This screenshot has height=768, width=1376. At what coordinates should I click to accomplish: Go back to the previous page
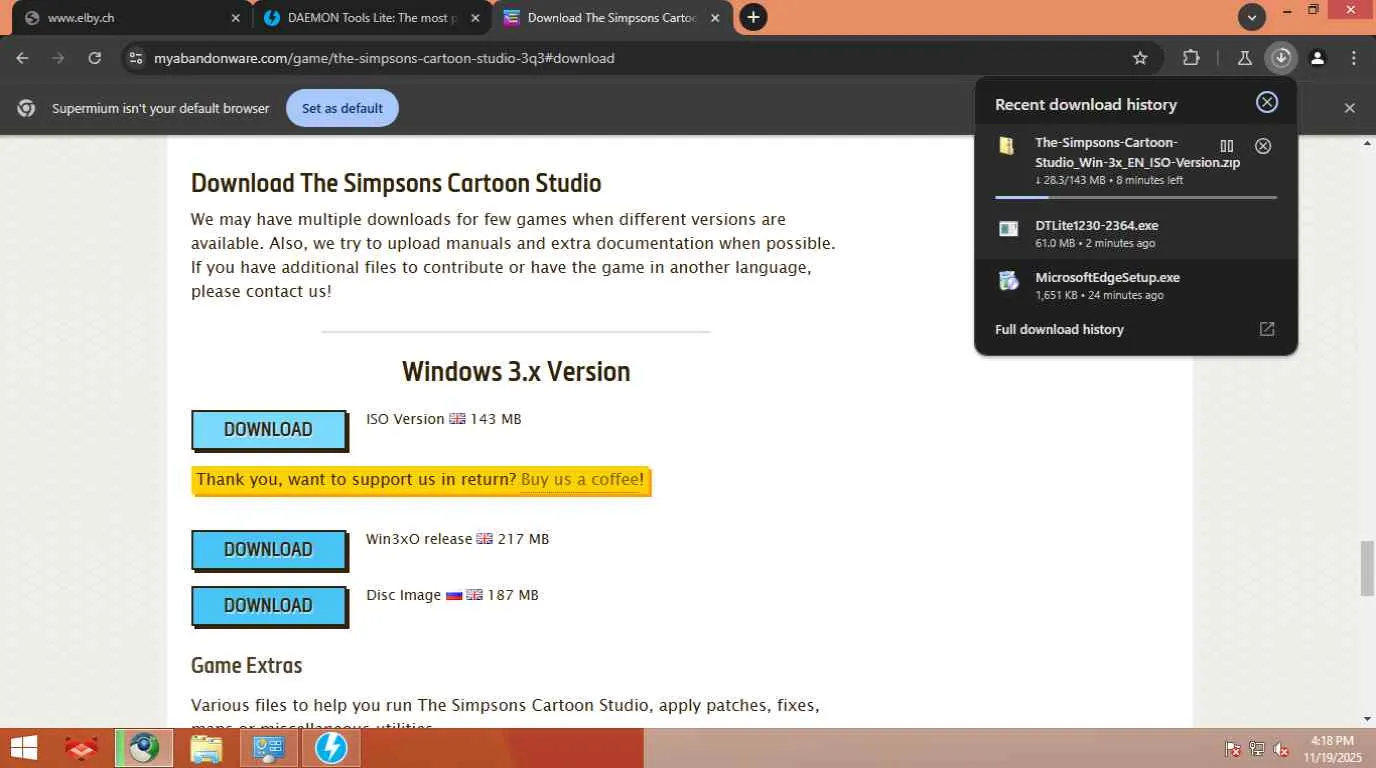coord(22,58)
